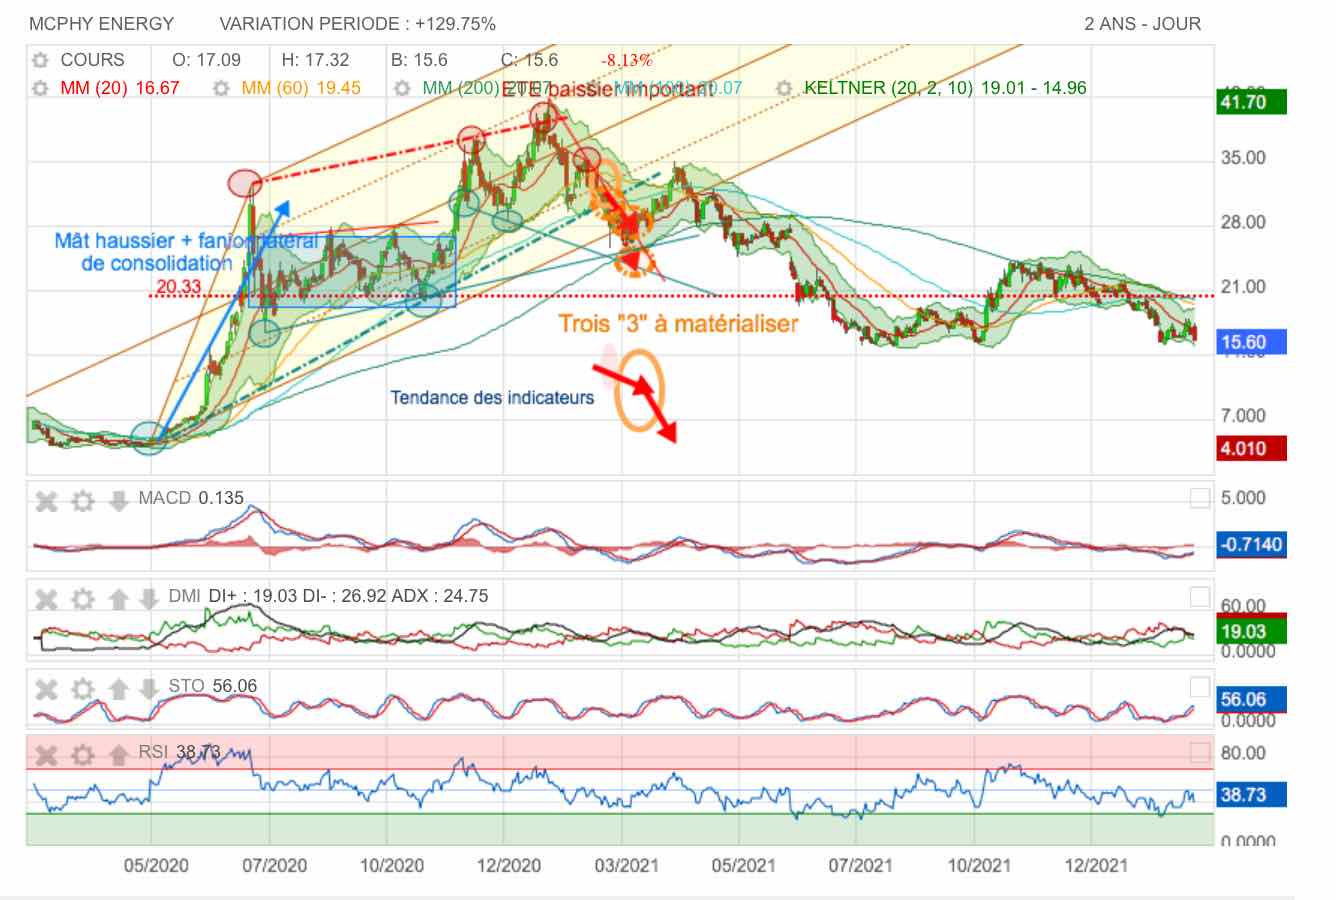
Task: Move the RSI panel up
Action: (x=119, y=754)
